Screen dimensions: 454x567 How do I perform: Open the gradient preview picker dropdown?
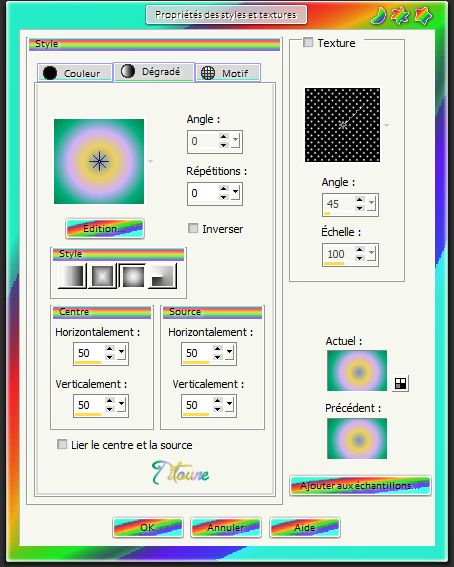click(151, 161)
